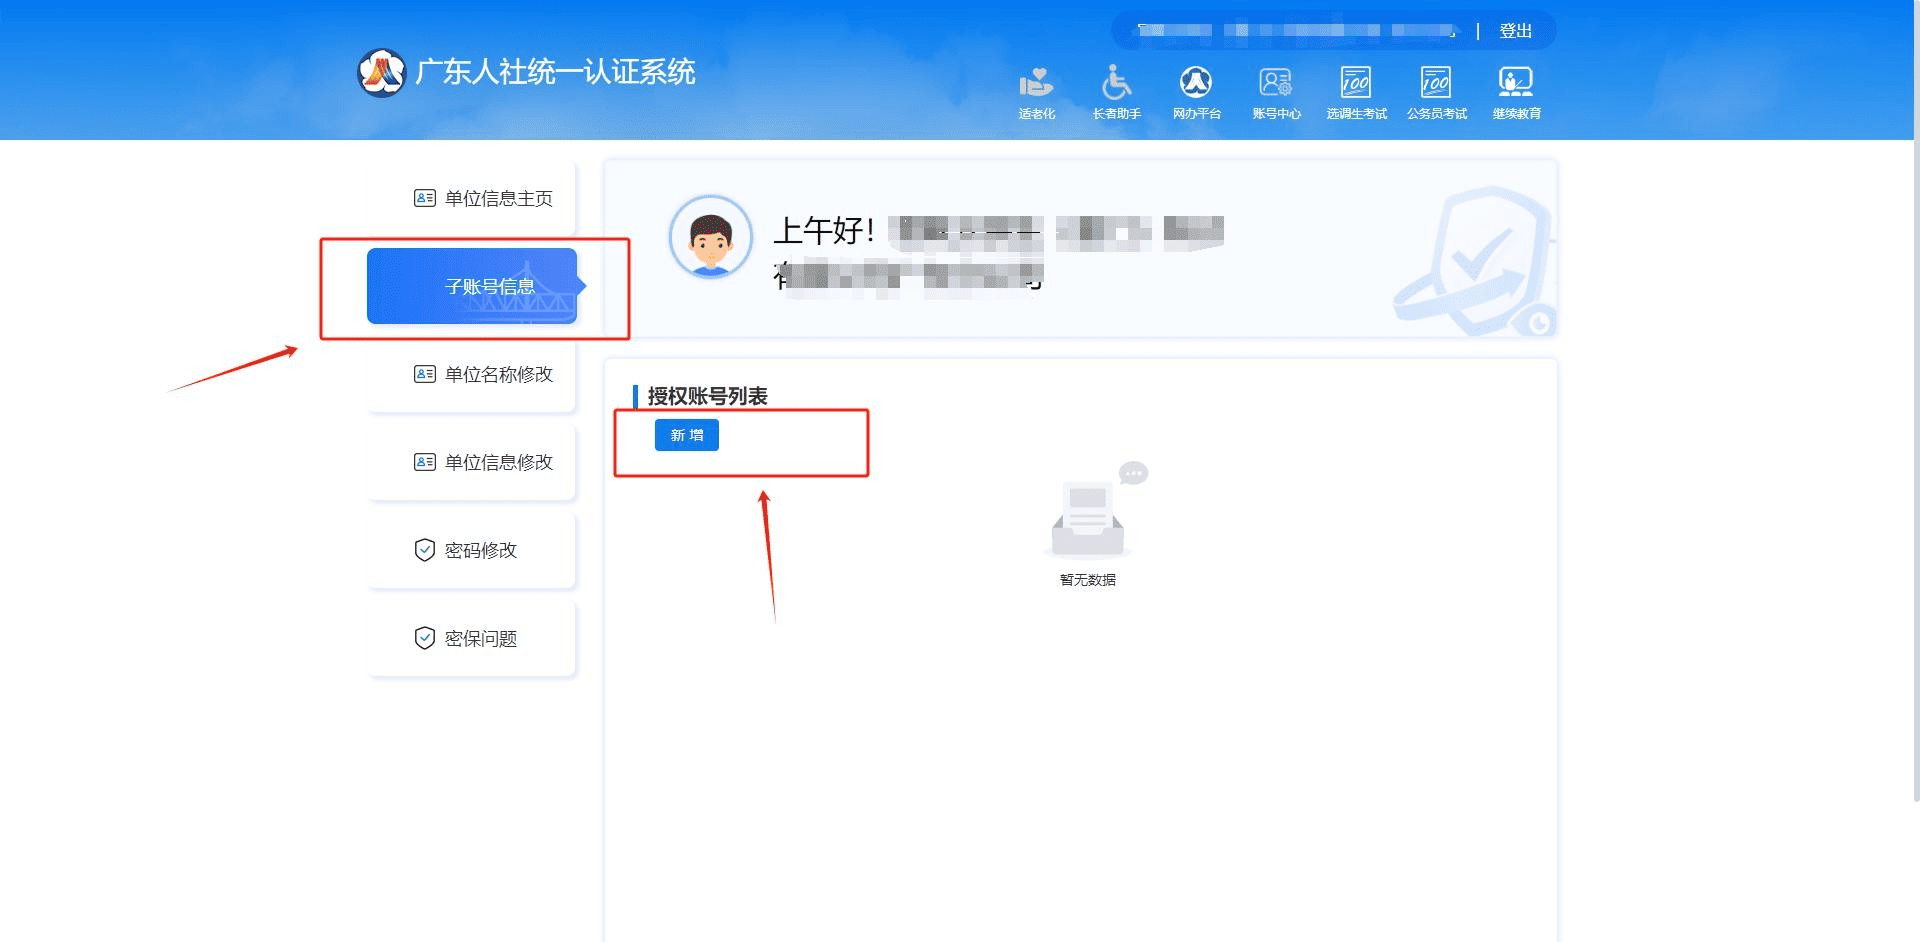Click the user avatar picture

(x=710, y=237)
